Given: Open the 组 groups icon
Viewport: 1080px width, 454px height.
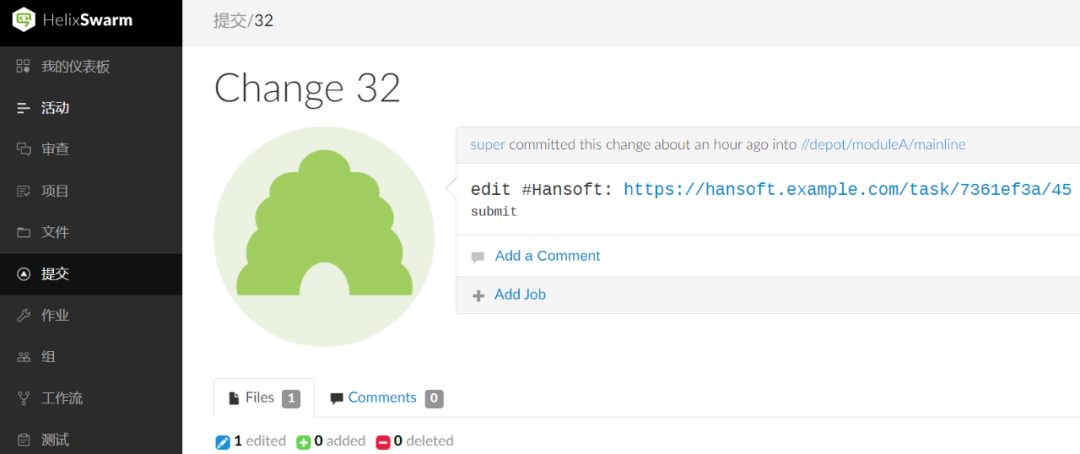Looking at the screenshot, I should pos(24,357).
